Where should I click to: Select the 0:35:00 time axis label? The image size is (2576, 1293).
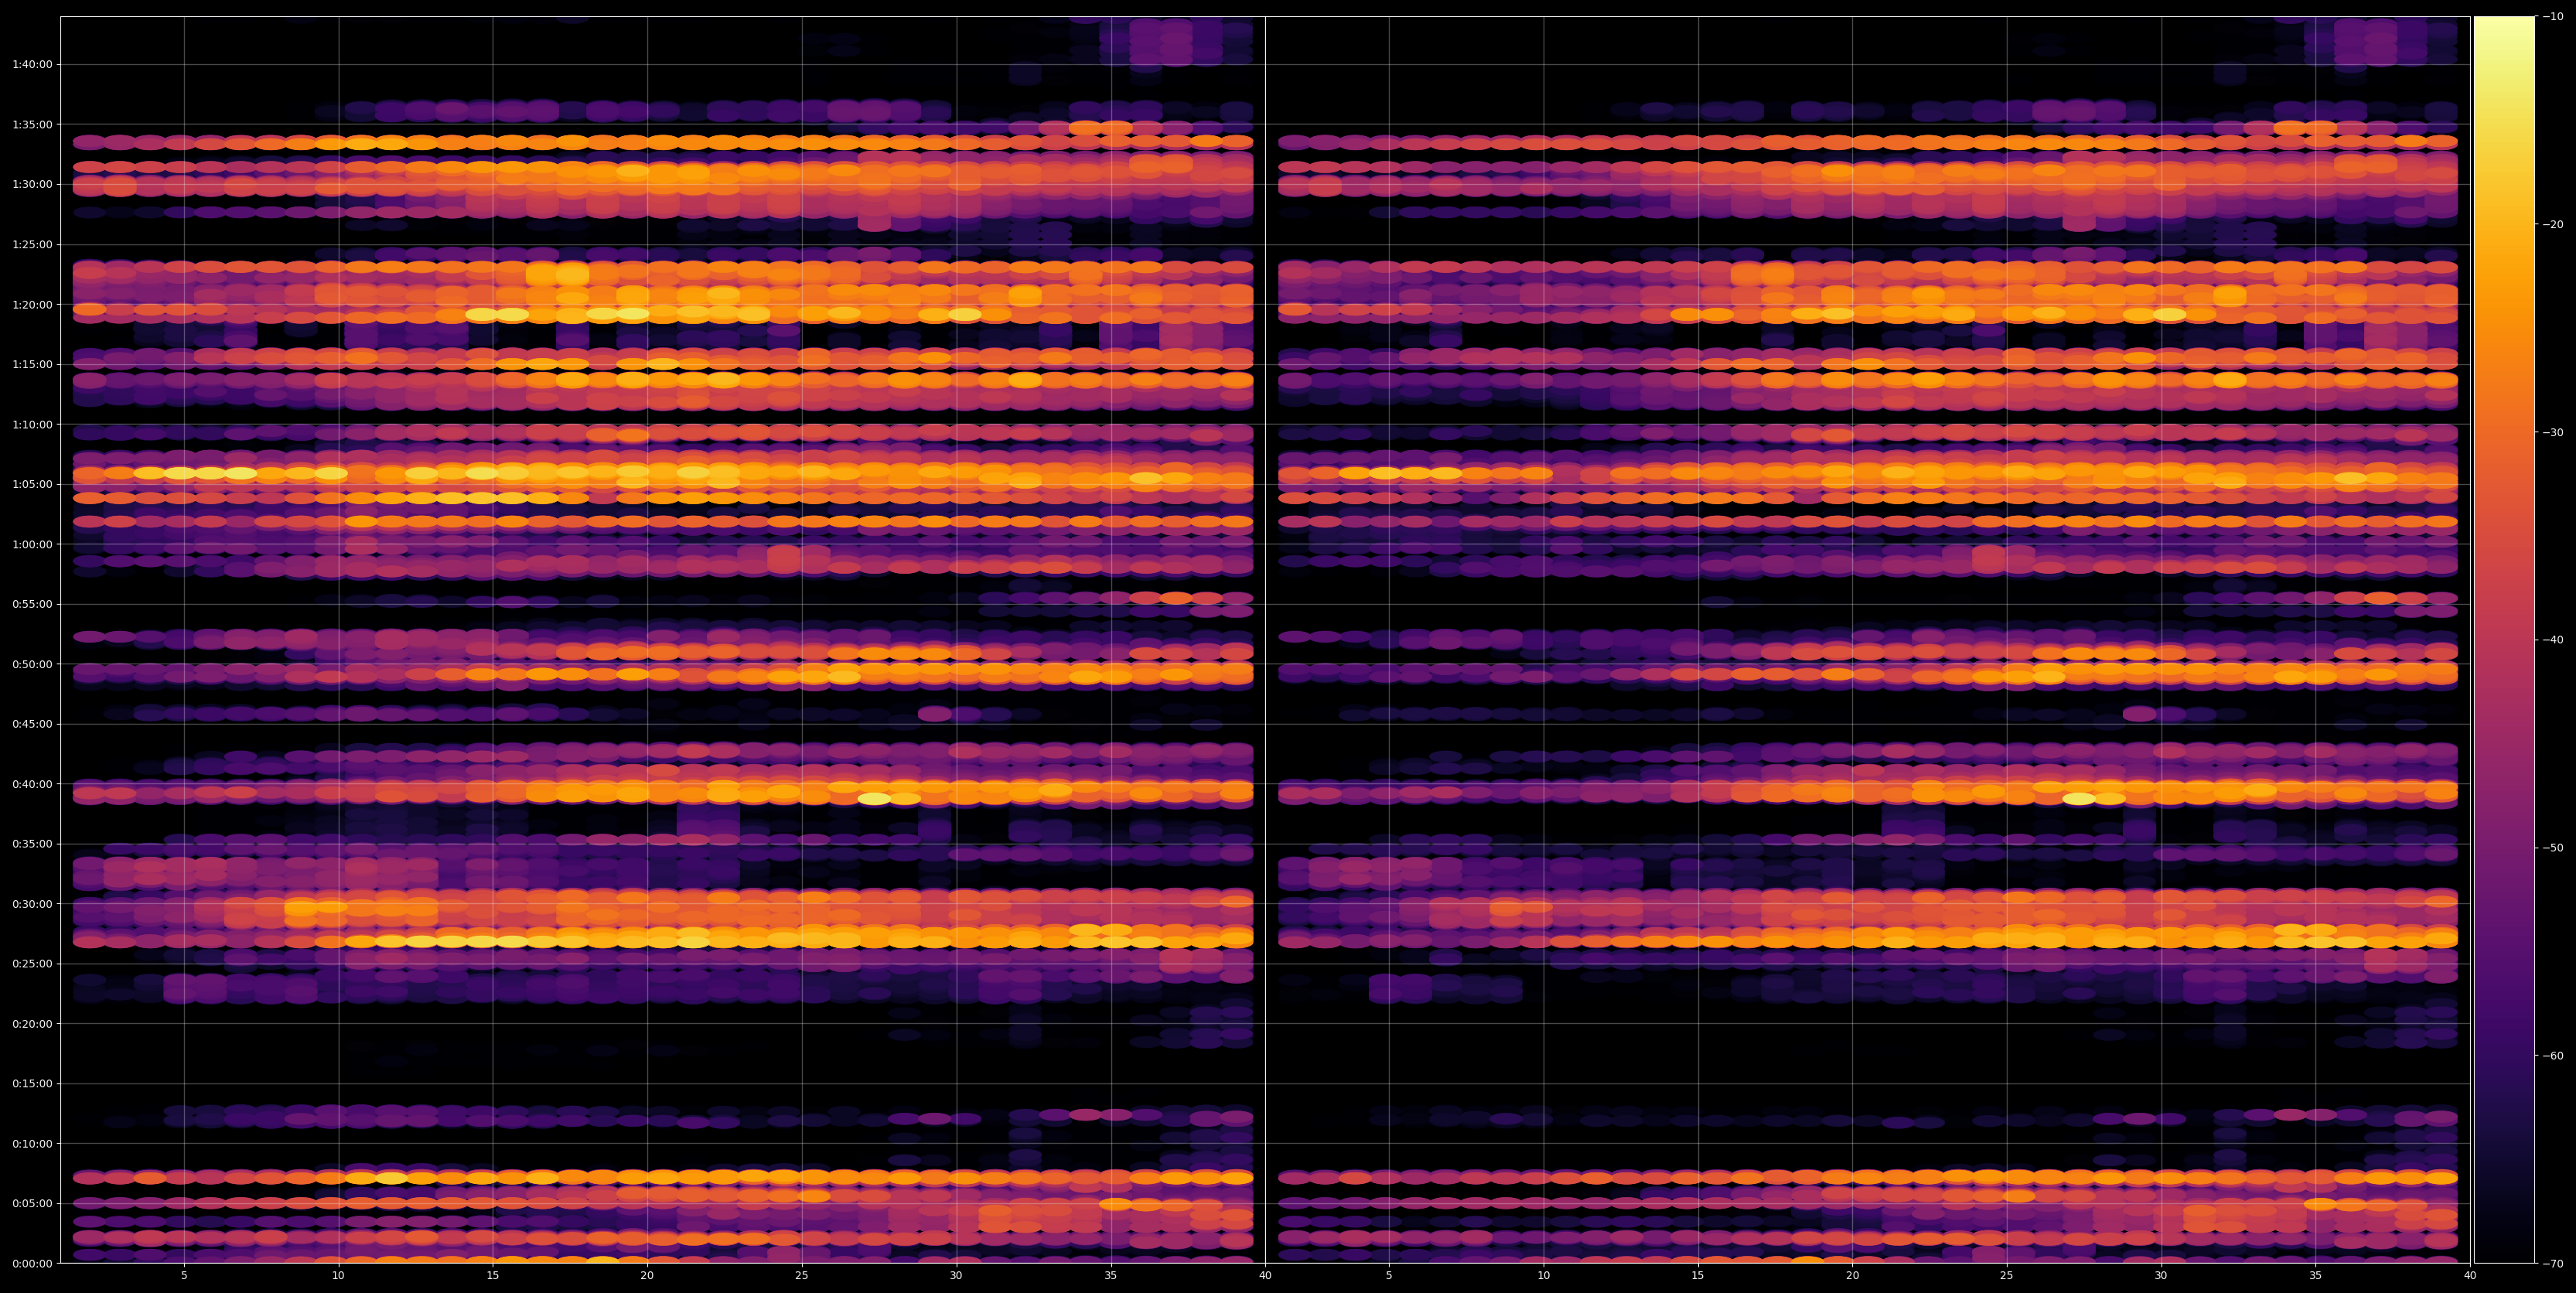32,844
